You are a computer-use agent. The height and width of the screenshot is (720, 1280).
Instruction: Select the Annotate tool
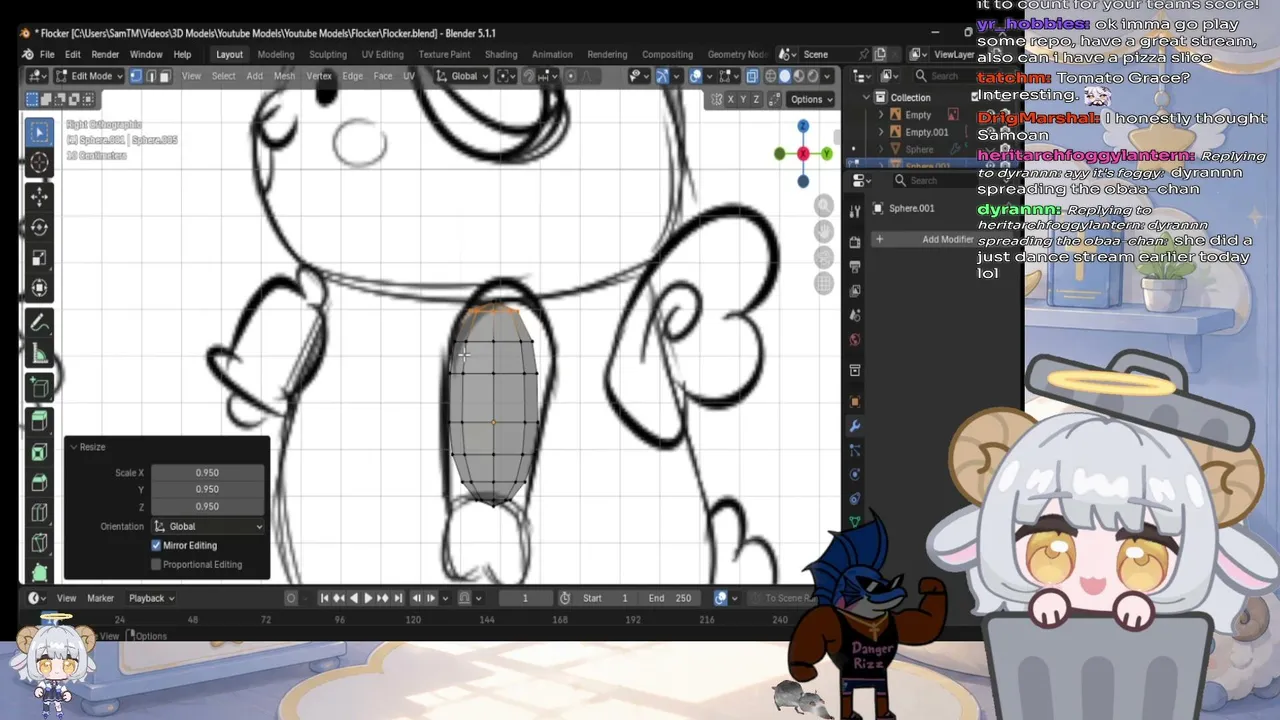[39, 323]
